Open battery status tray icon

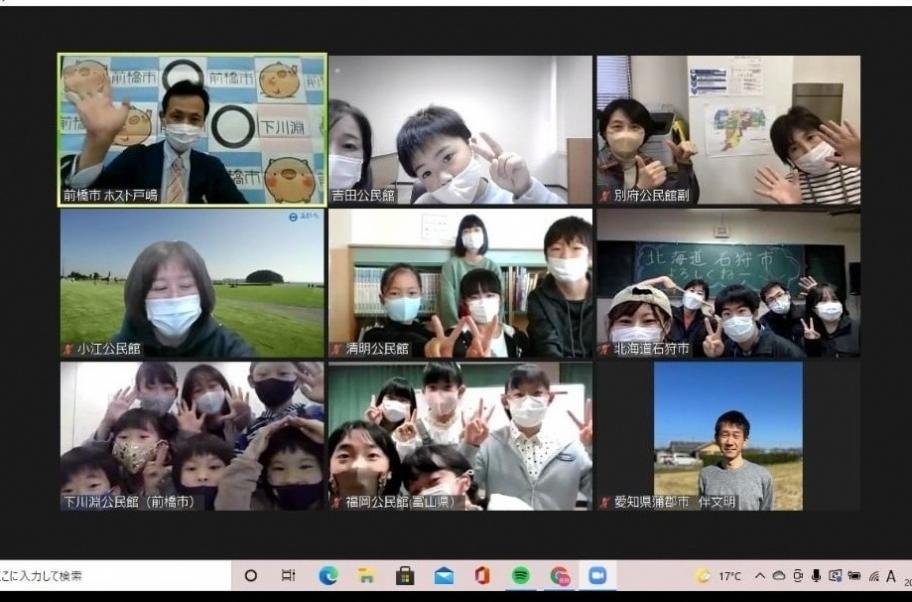tap(854, 576)
